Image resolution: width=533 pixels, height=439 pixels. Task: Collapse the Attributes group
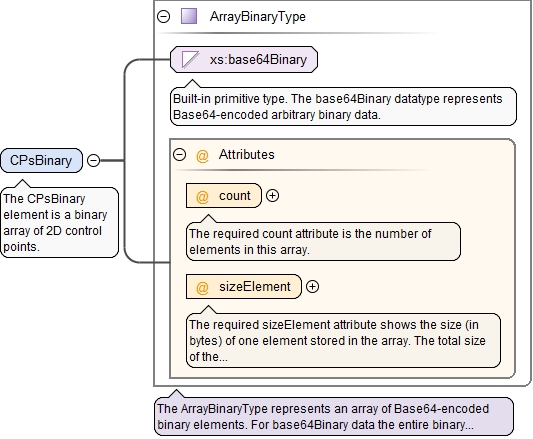coord(179,154)
